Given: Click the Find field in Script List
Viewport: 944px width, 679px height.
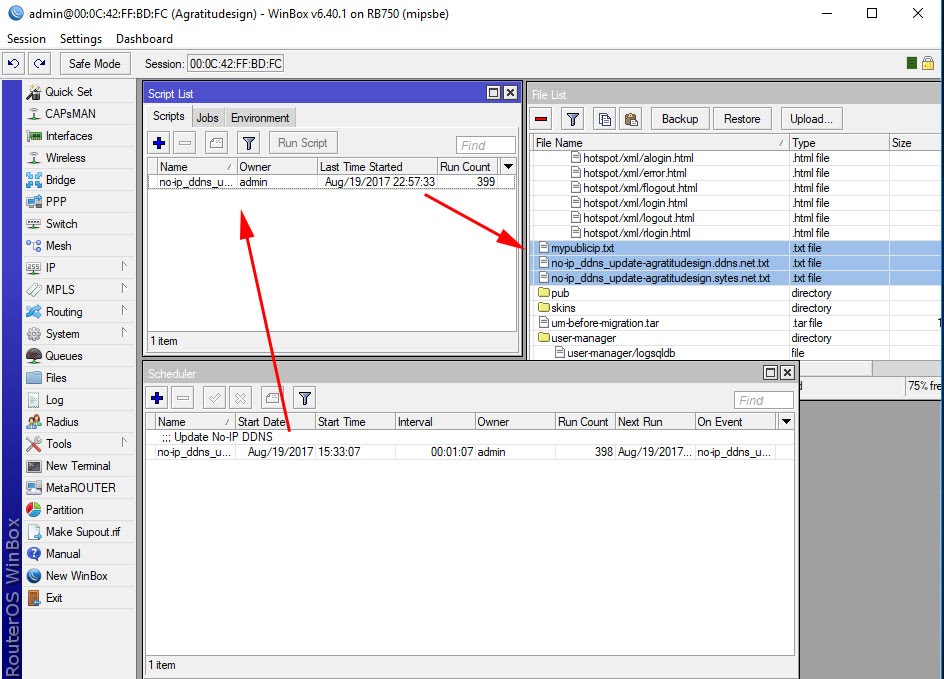Looking at the screenshot, I should click(x=484, y=143).
